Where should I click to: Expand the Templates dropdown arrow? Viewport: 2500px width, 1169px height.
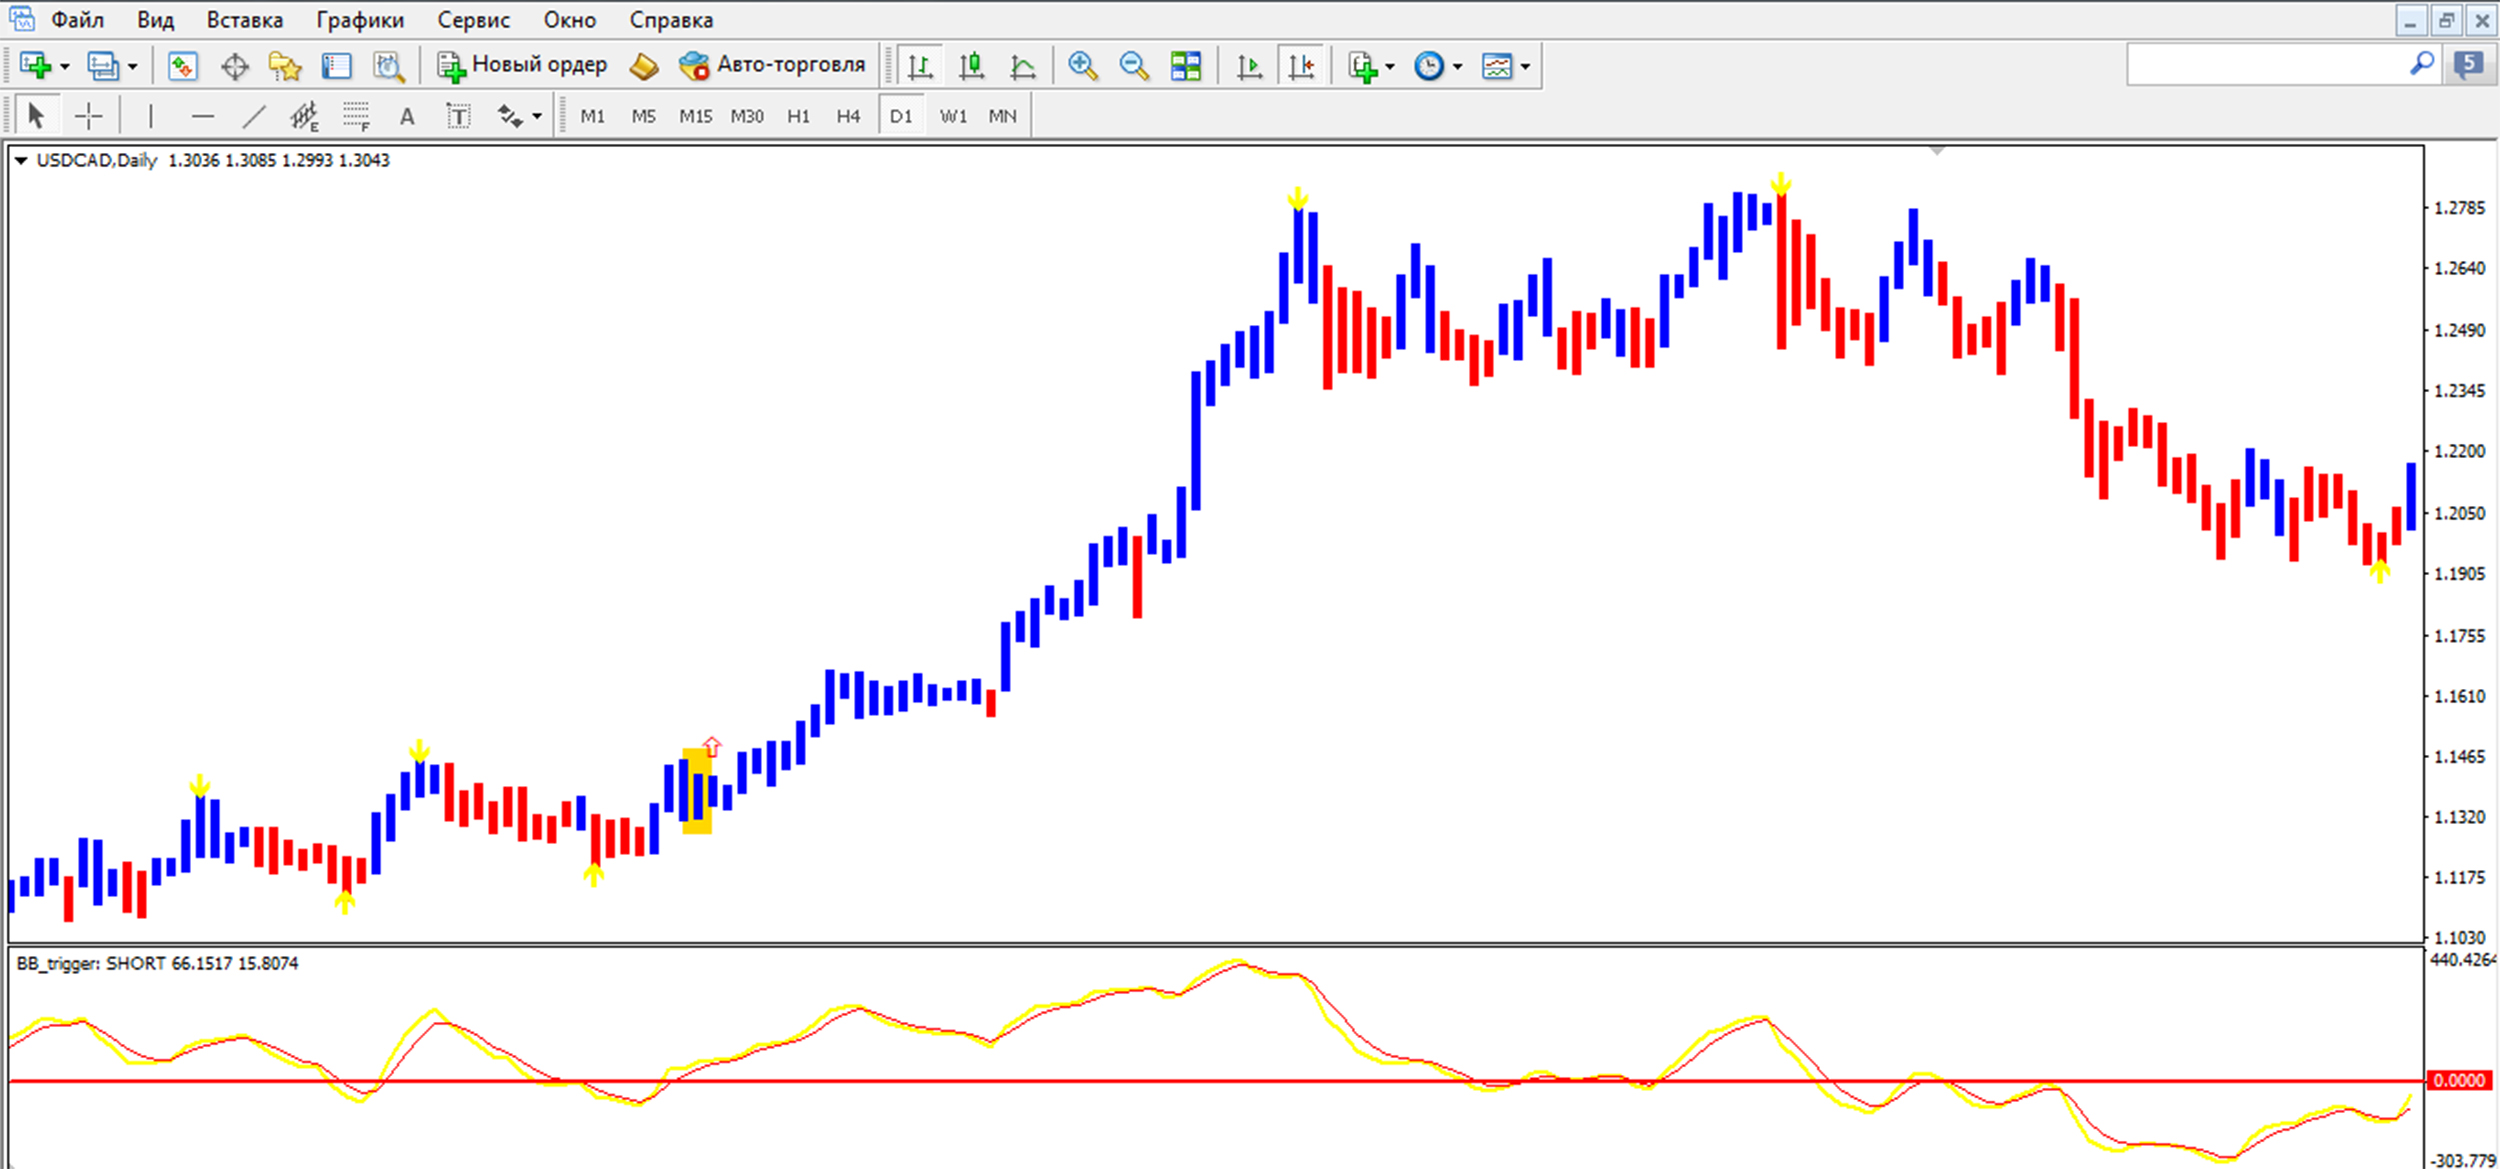(1525, 67)
